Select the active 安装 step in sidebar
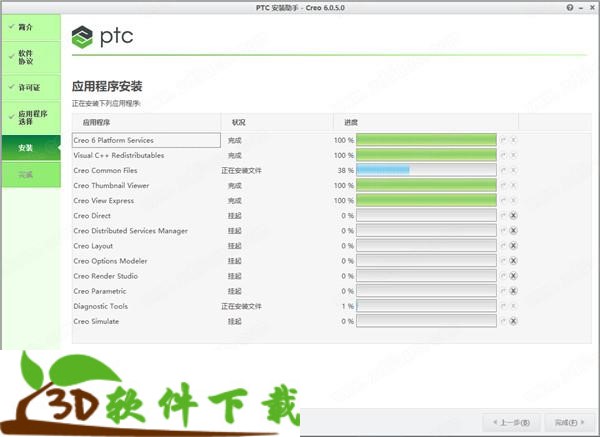This screenshot has height=437, width=600. pyautogui.click(x=31, y=148)
